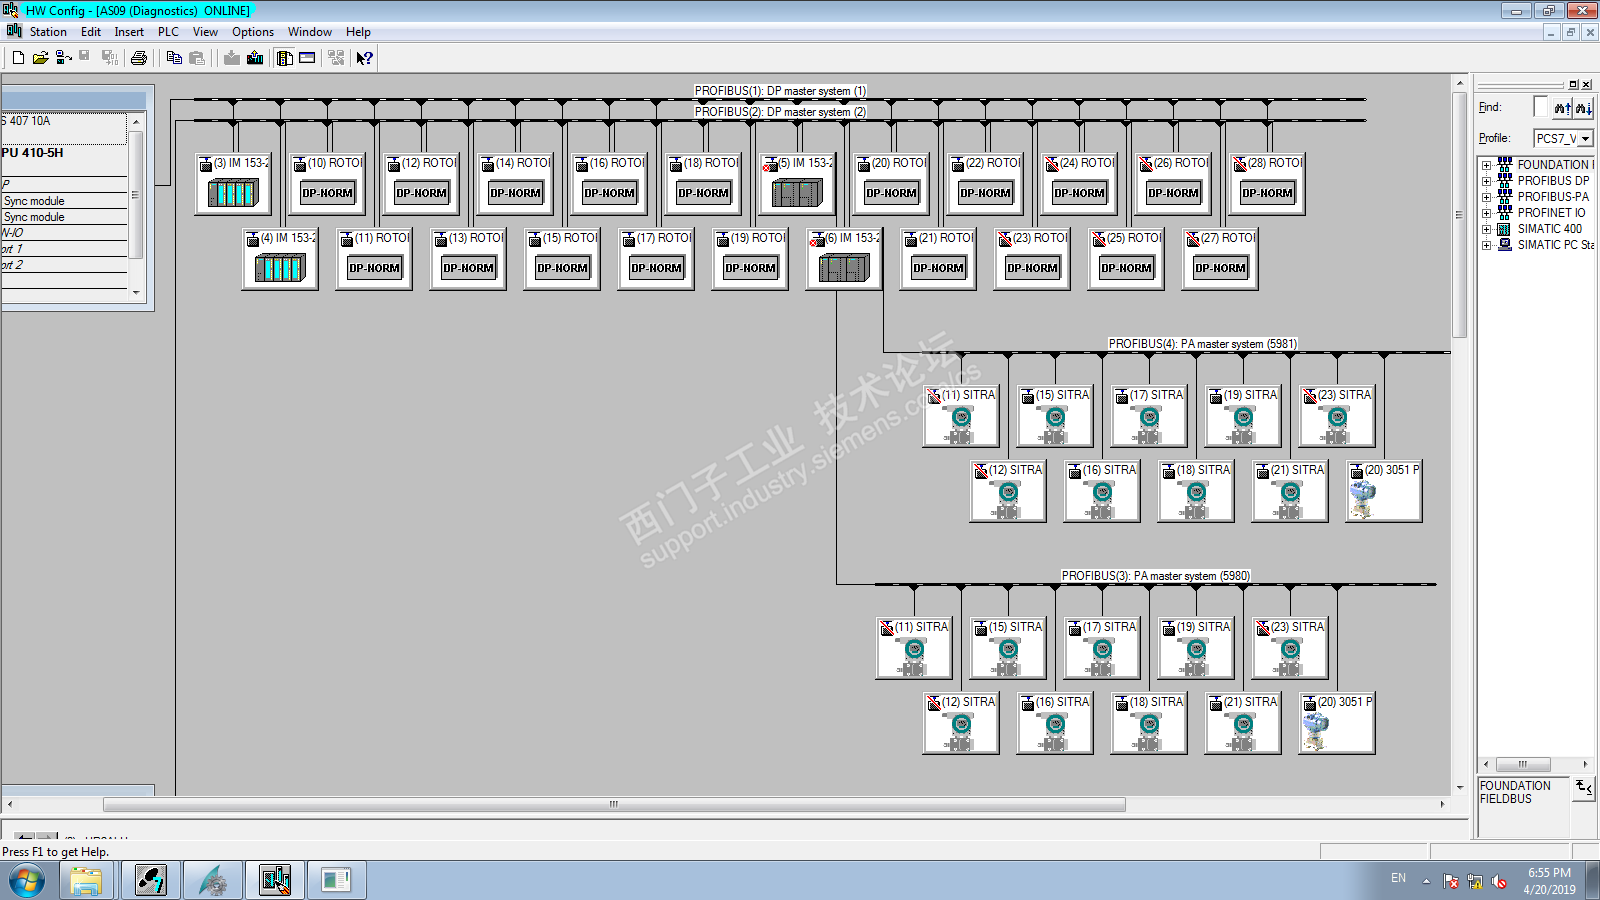Click the New station toolbar icon
The image size is (1600, 900).
[x=18, y=58]
